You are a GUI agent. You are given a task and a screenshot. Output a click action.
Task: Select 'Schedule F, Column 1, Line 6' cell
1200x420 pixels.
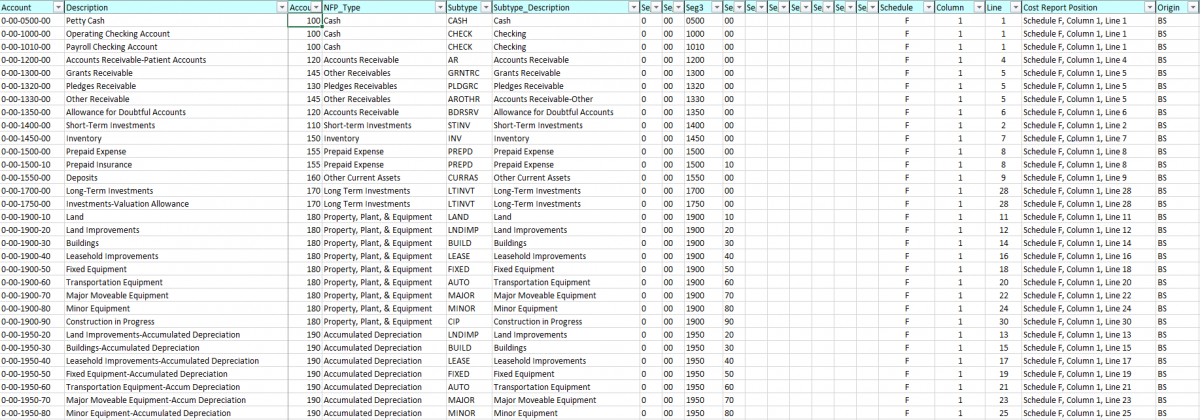pyautogui.click(x=1088, y=112)
